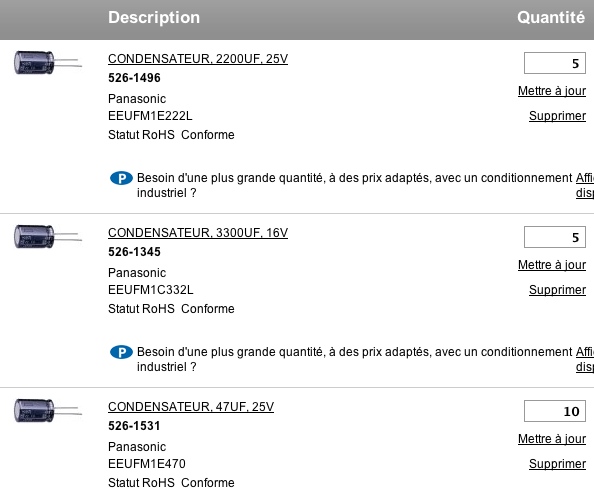Click the quantity field showing 10
This screenshot has width=594, height=502.
555,411
